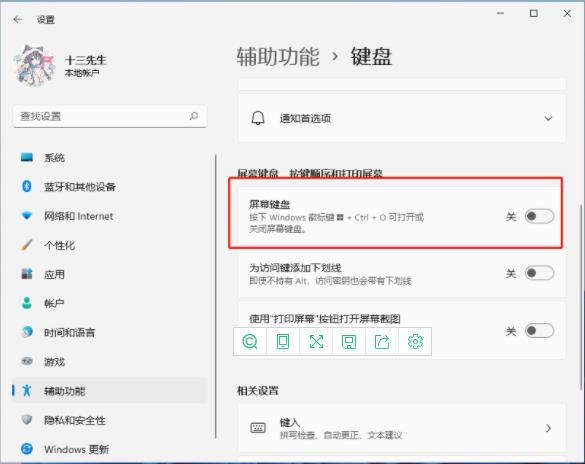Click the keyboard icon beside 键入
This screenshot has width=585, height=464.
pyautogui.click(x=258, y=427)
